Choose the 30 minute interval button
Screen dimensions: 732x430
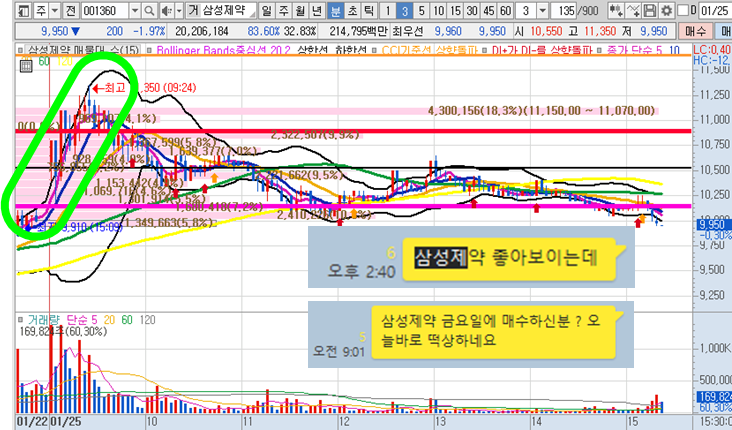point(472,10)
